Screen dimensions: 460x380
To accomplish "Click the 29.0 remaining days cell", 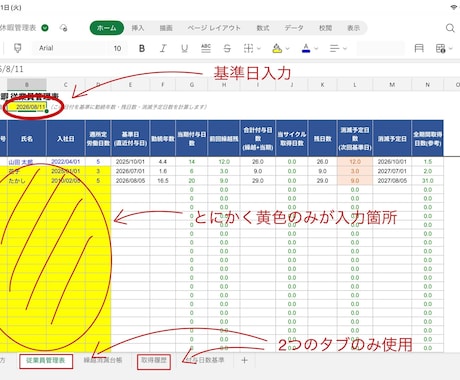I will tap(322, 181).
